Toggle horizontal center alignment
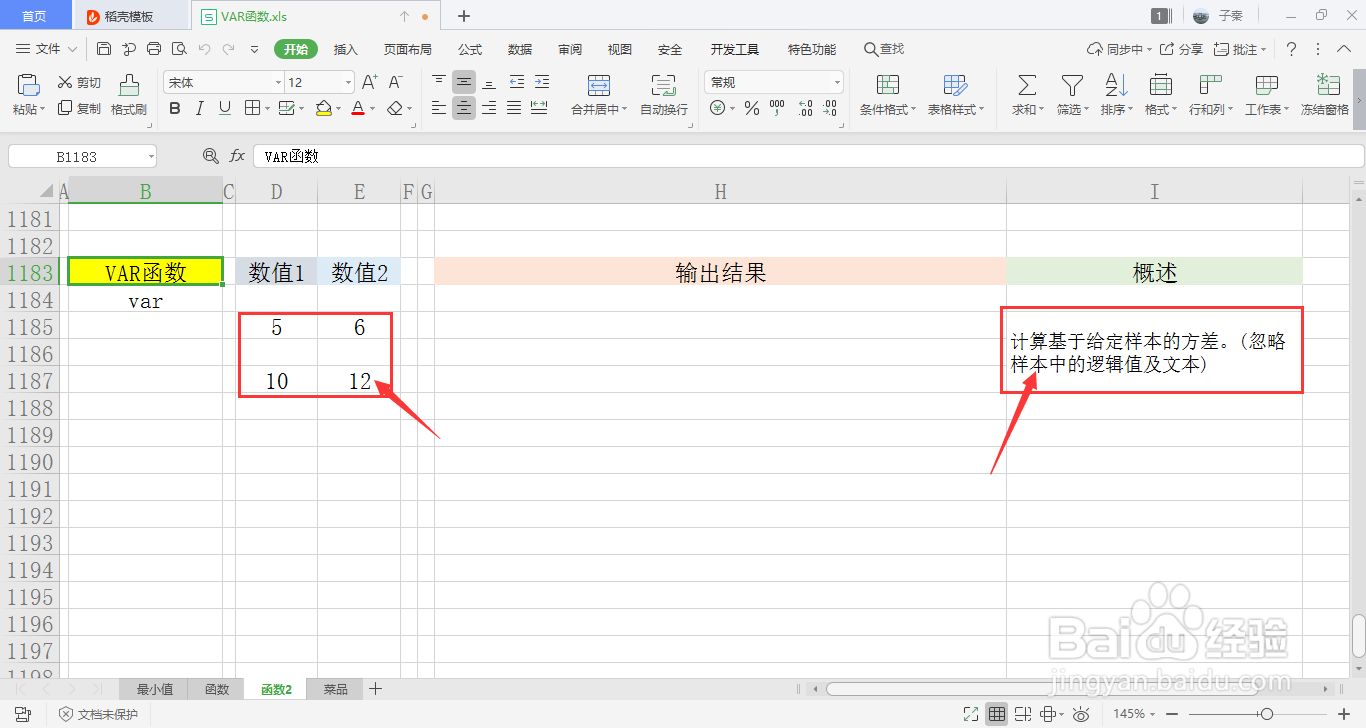1366x728 pixels. 464,108
